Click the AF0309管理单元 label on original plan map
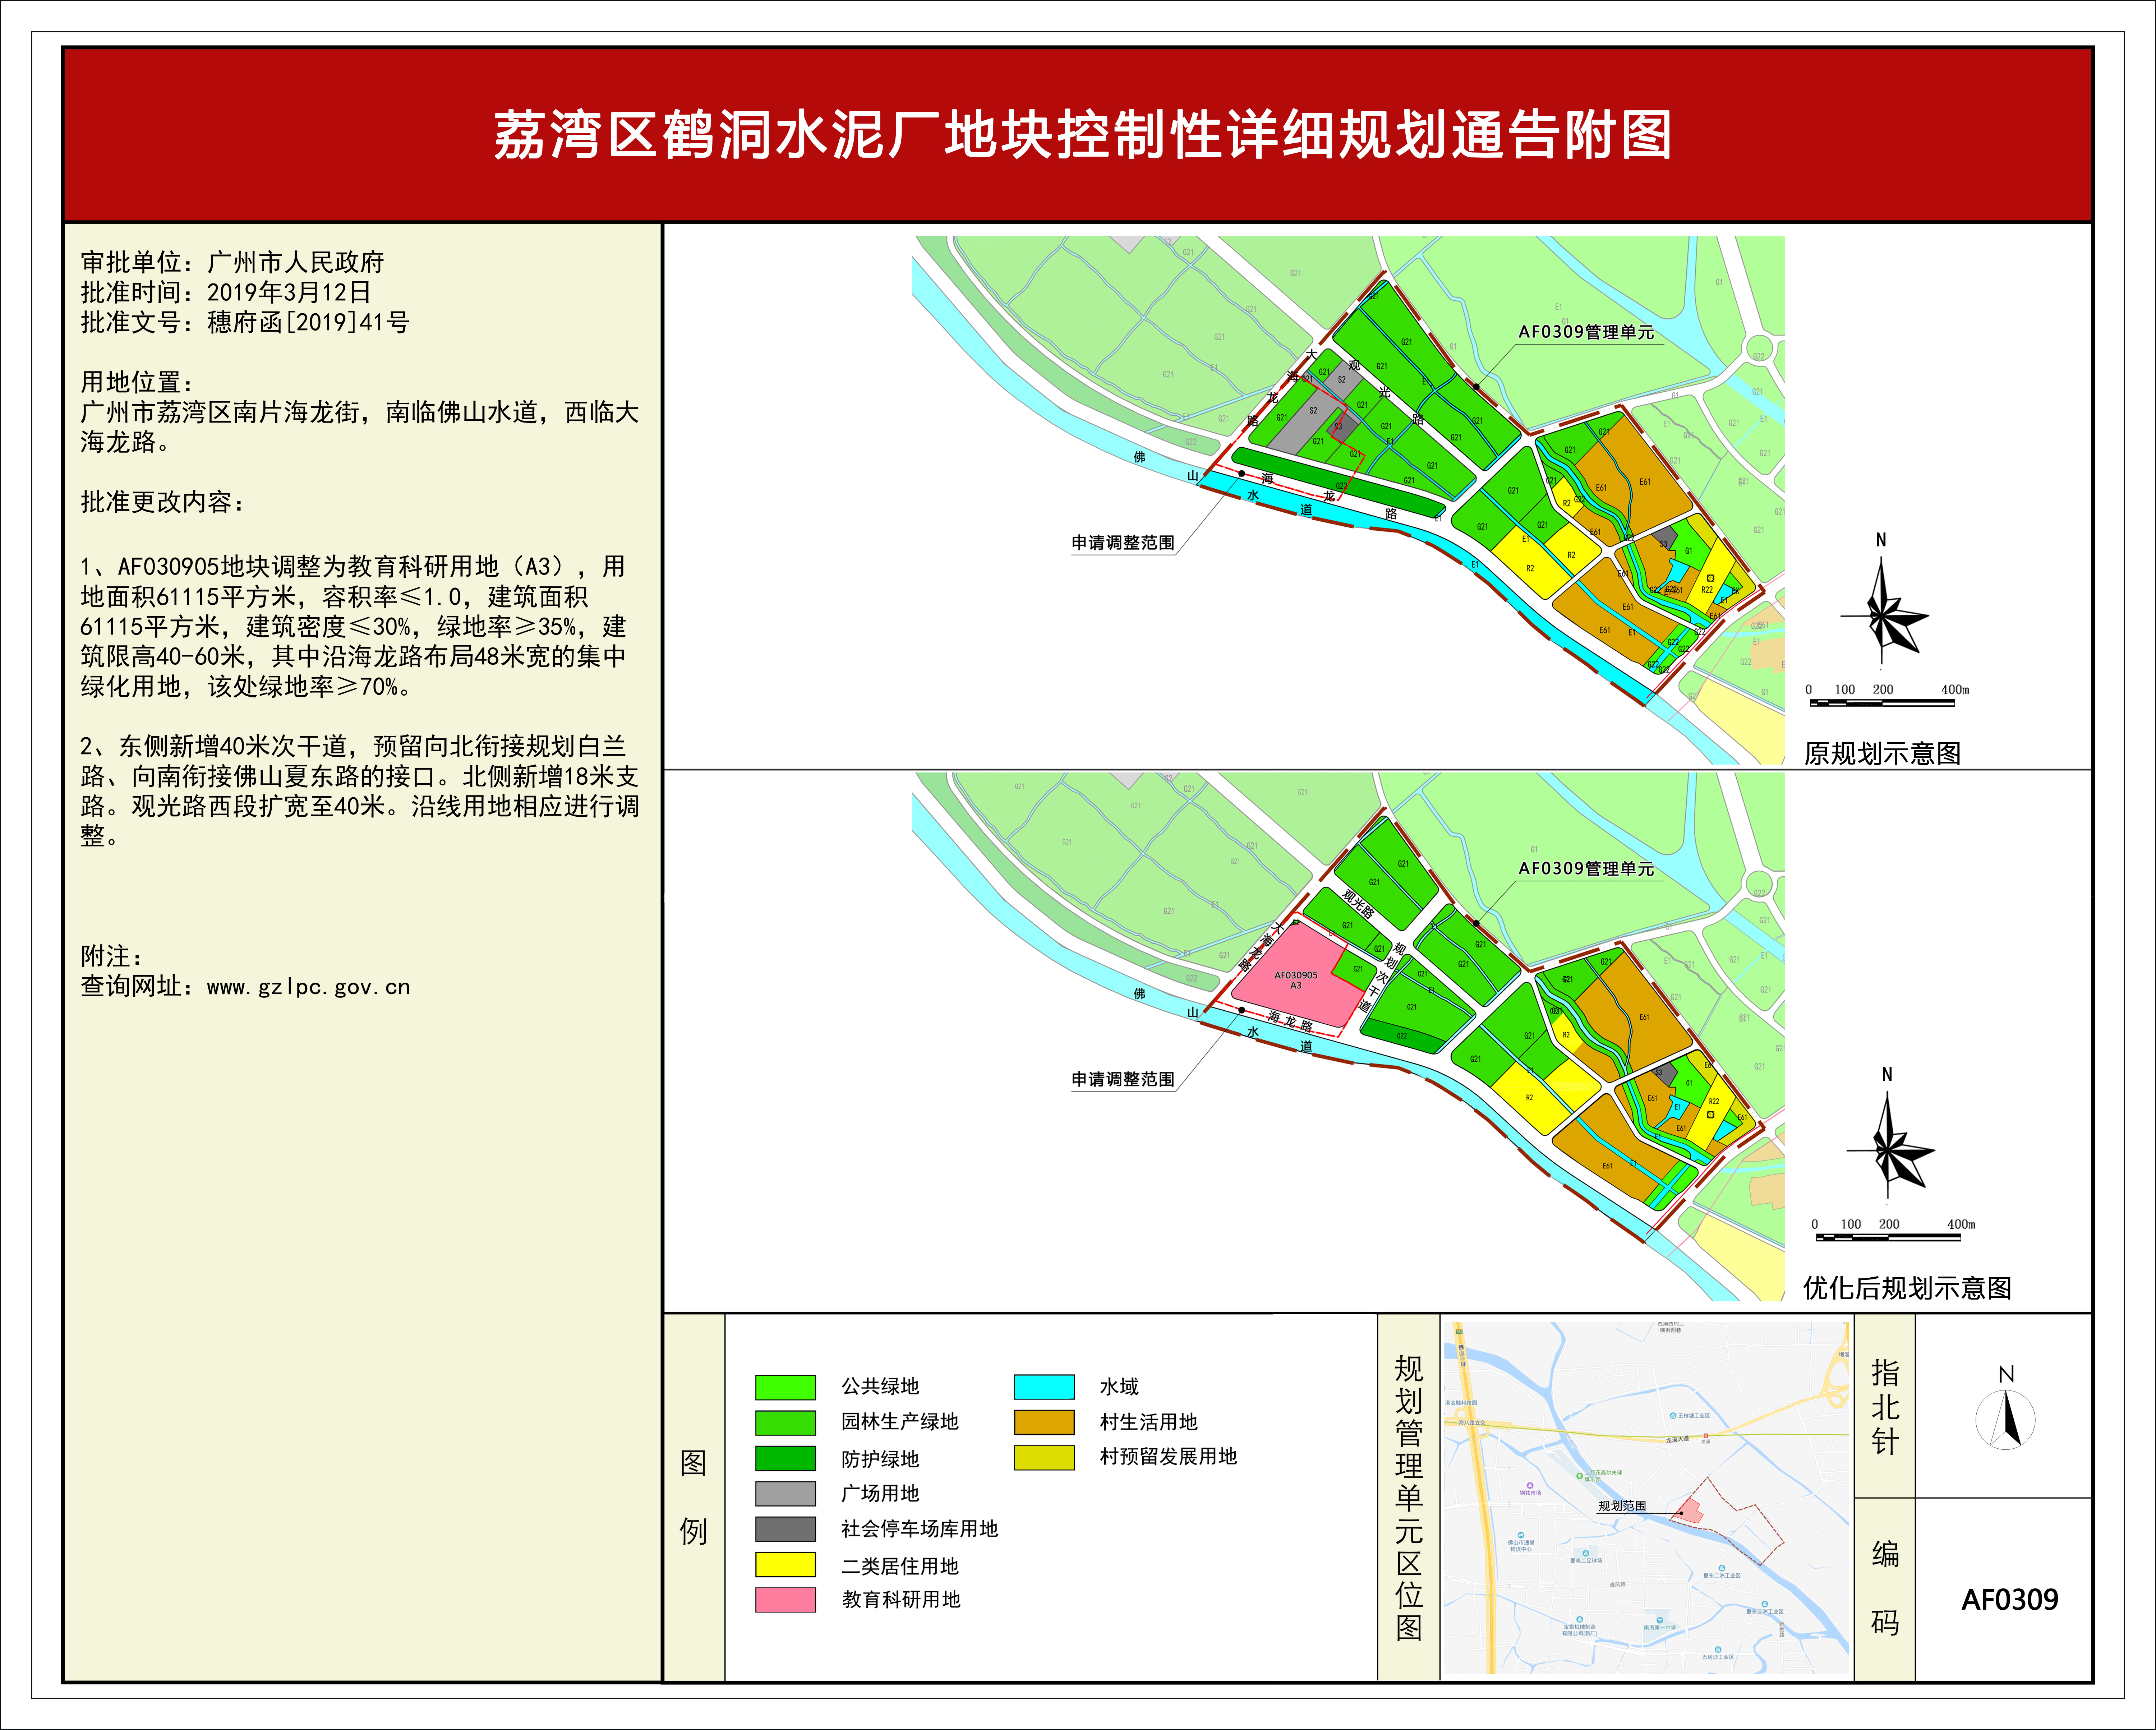The width and height of the screenshot is (2156, 1730). 1586,332
